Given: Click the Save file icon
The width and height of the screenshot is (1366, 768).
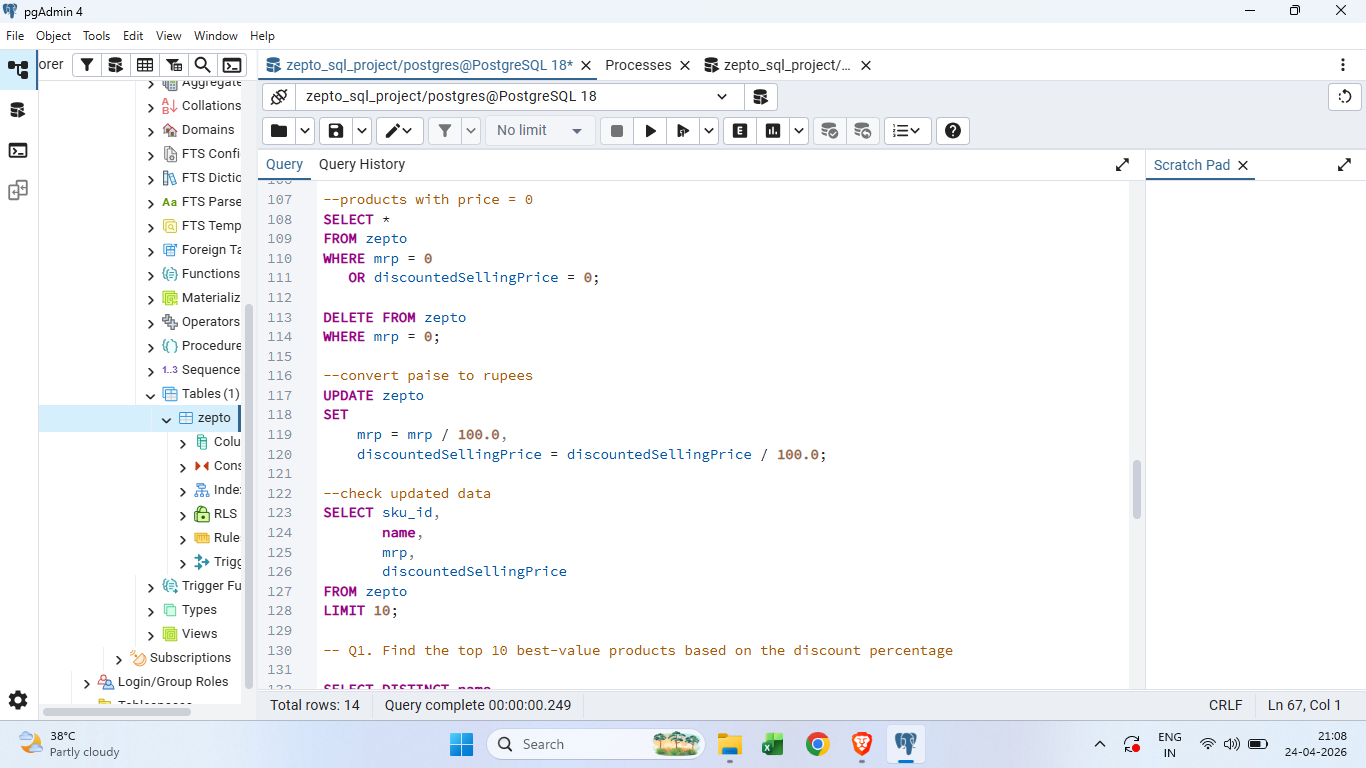Looking at the screenshot, I should click(336, 131).
